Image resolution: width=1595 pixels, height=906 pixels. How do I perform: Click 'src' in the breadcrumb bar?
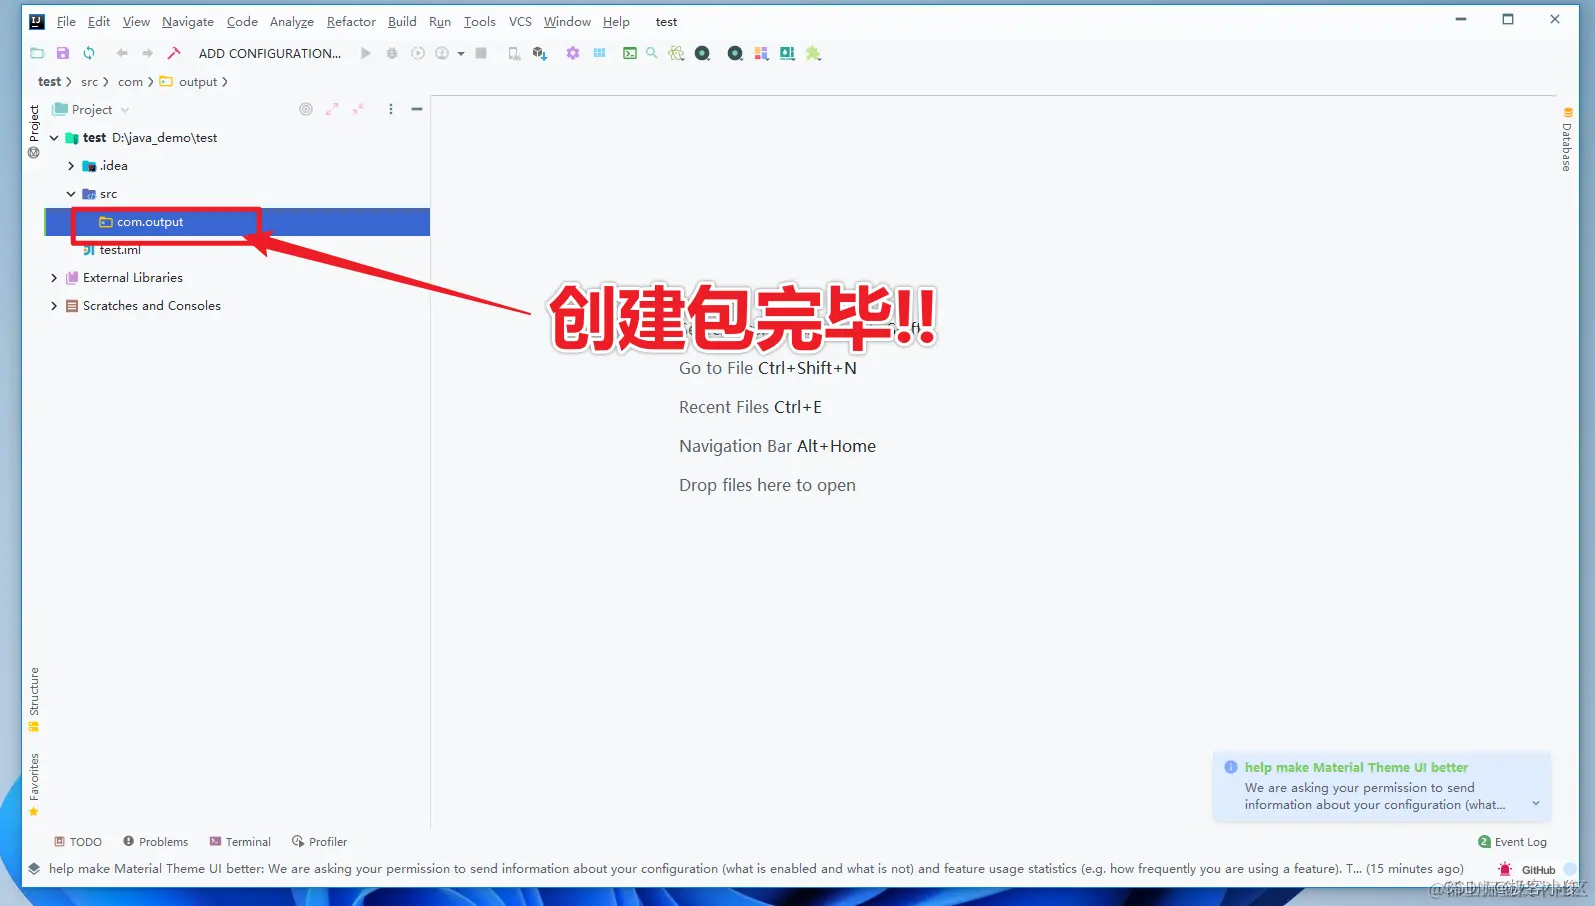click(90, 81)
